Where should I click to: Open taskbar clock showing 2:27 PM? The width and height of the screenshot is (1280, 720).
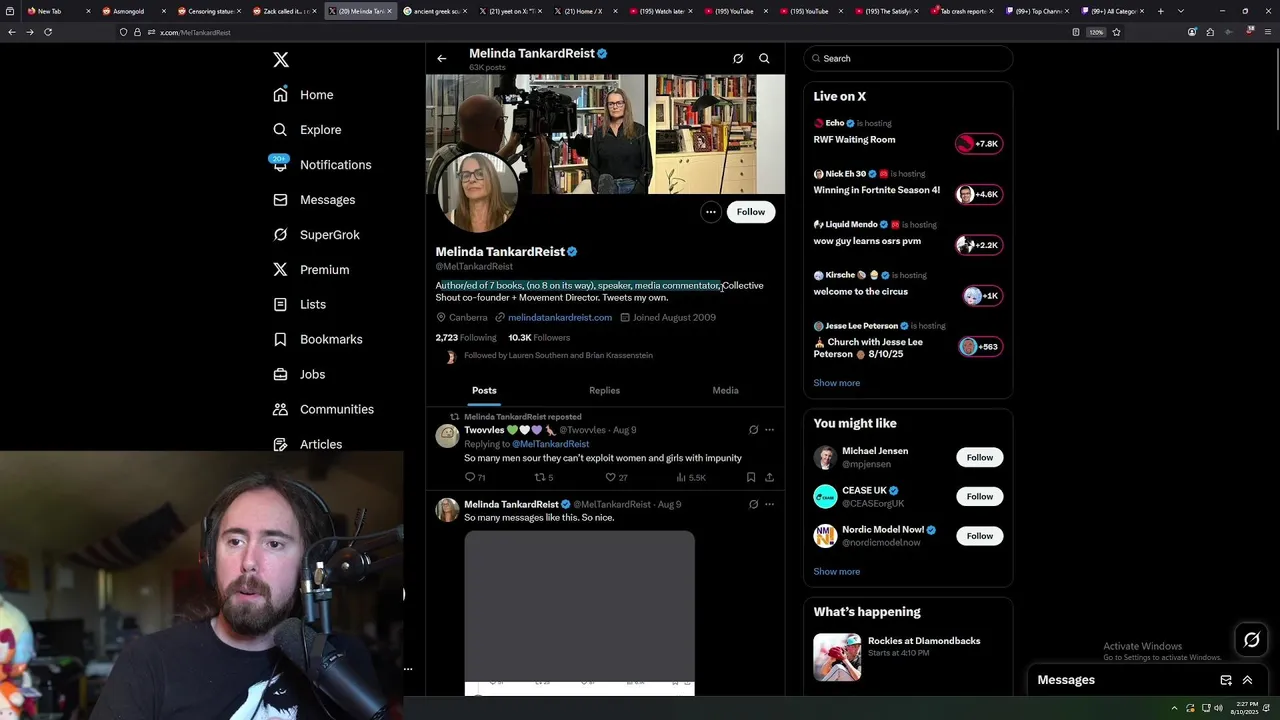point(1245,708)
